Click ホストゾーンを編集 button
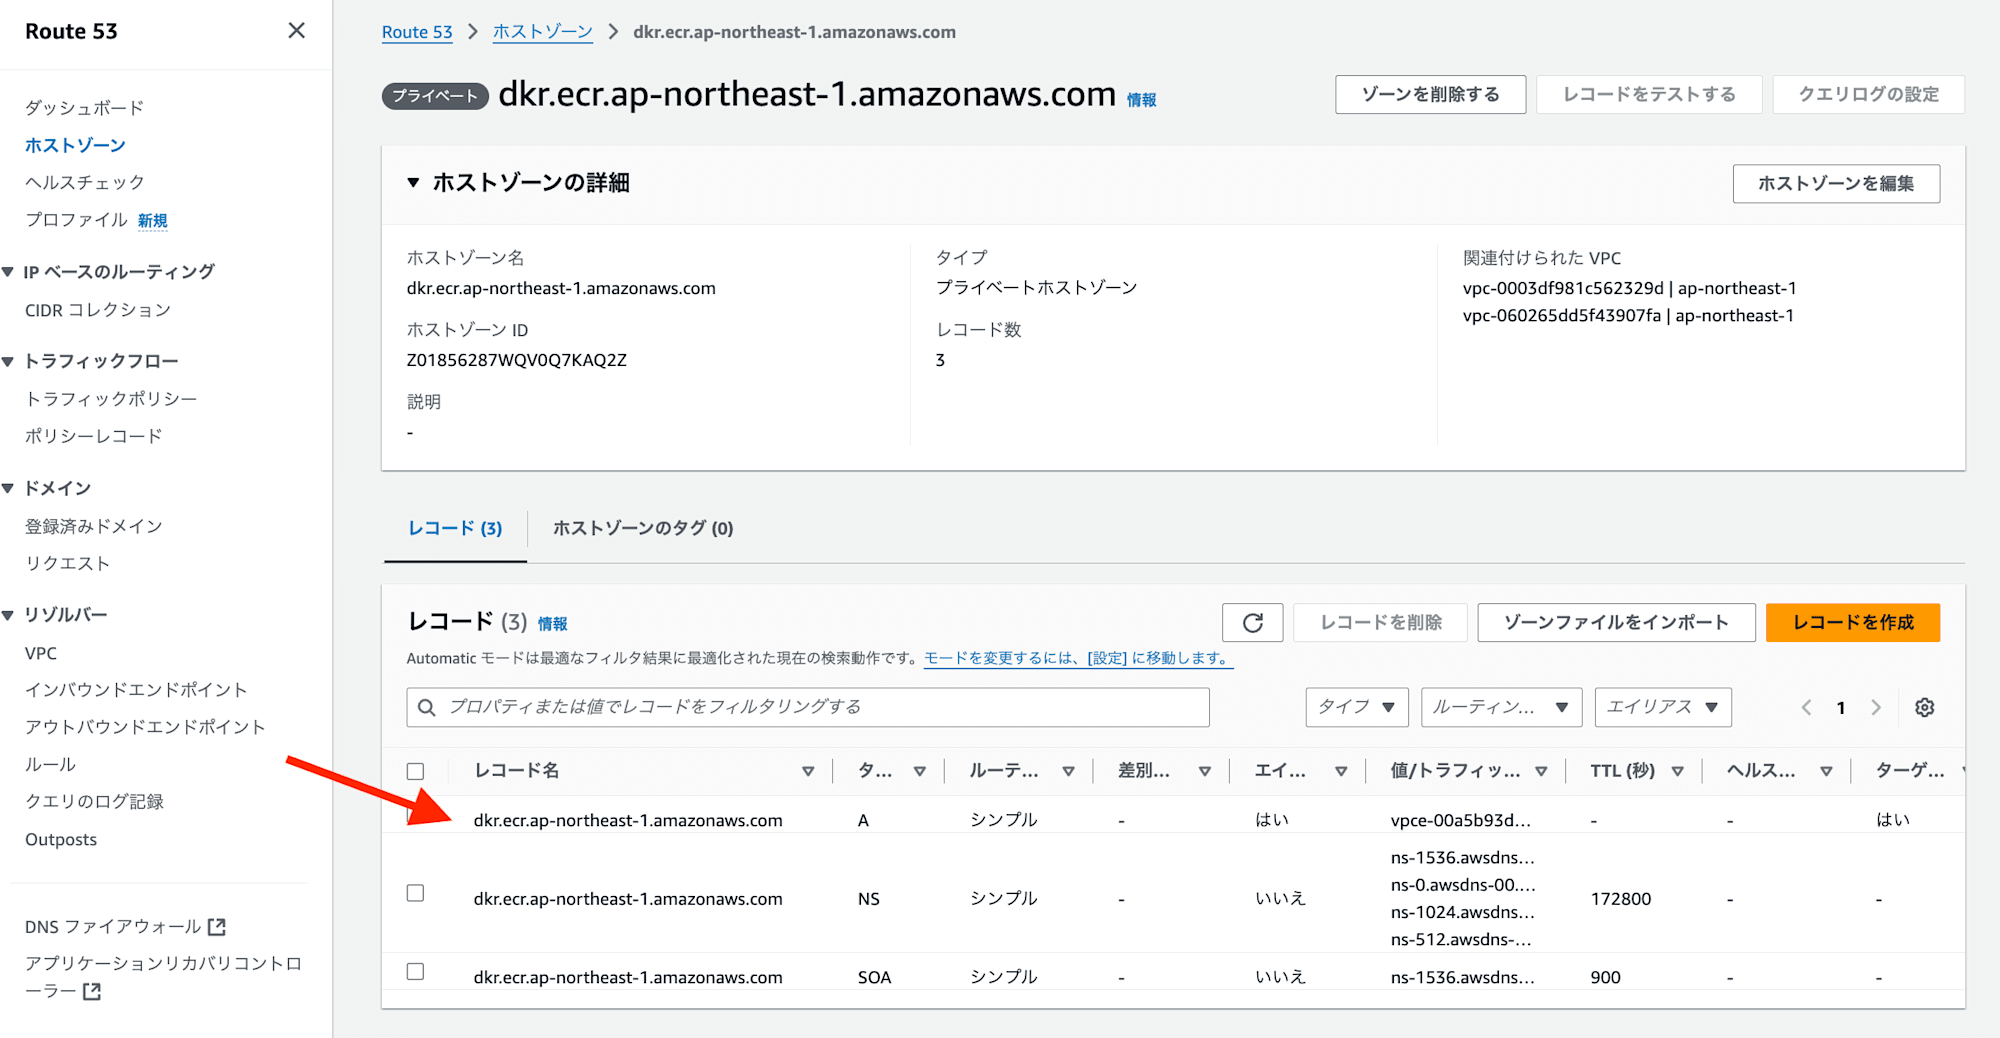The width and height of the screenshot is (2000, 1038). pos(1836,184)
